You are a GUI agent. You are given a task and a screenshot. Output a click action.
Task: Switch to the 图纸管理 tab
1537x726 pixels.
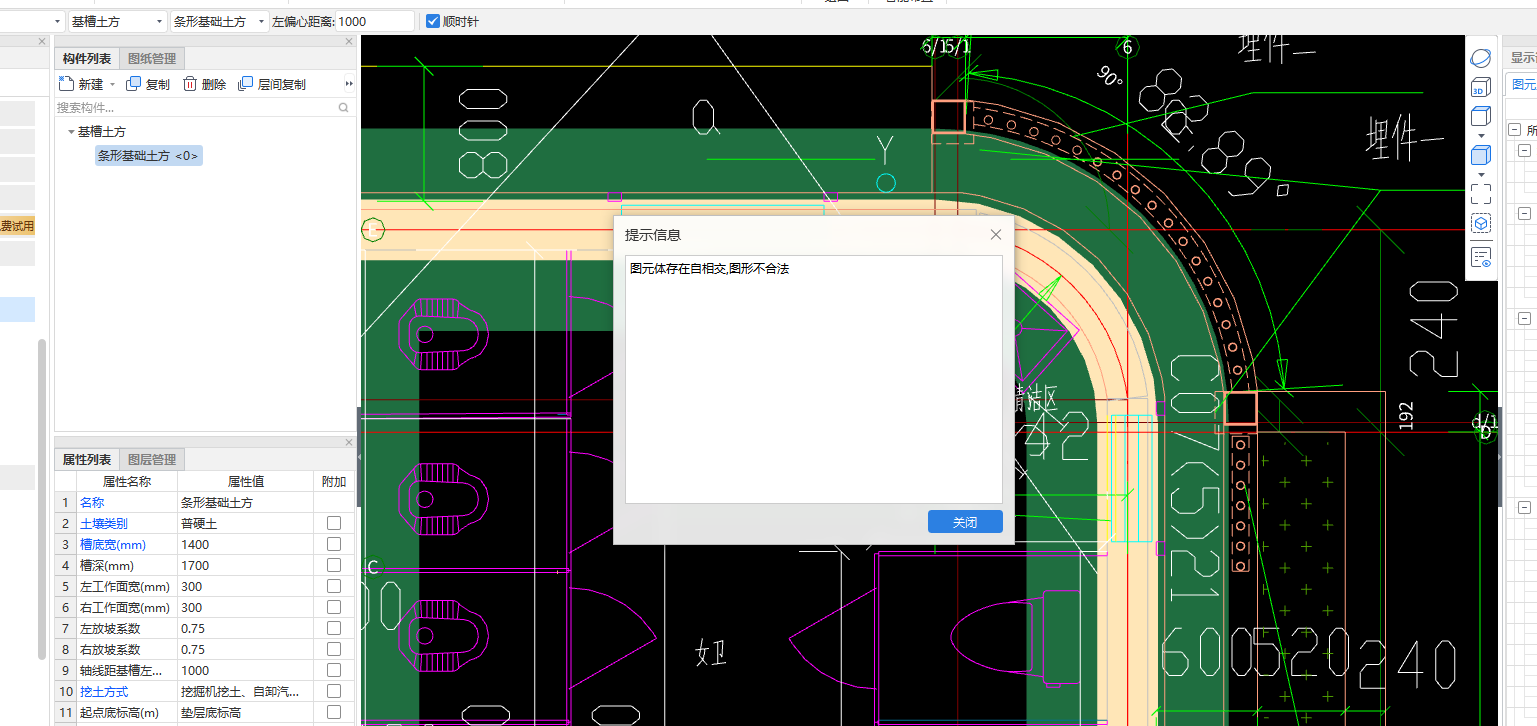(x=152, y=59)
